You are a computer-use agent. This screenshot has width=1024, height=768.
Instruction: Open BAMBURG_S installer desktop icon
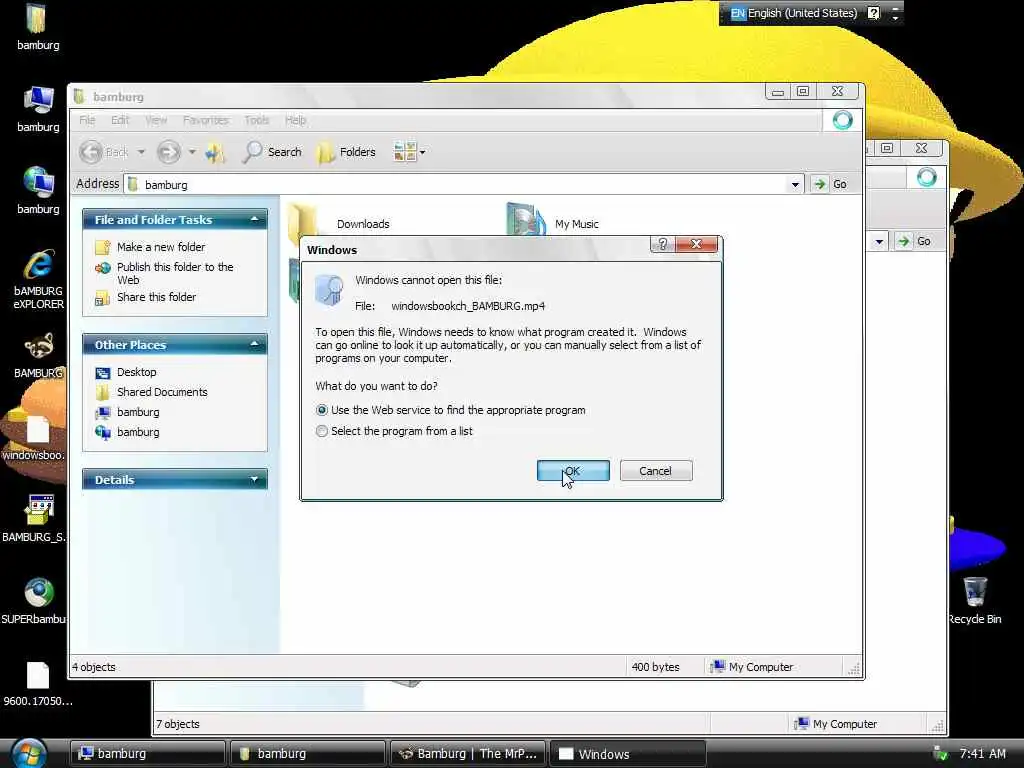pos(34,519)
